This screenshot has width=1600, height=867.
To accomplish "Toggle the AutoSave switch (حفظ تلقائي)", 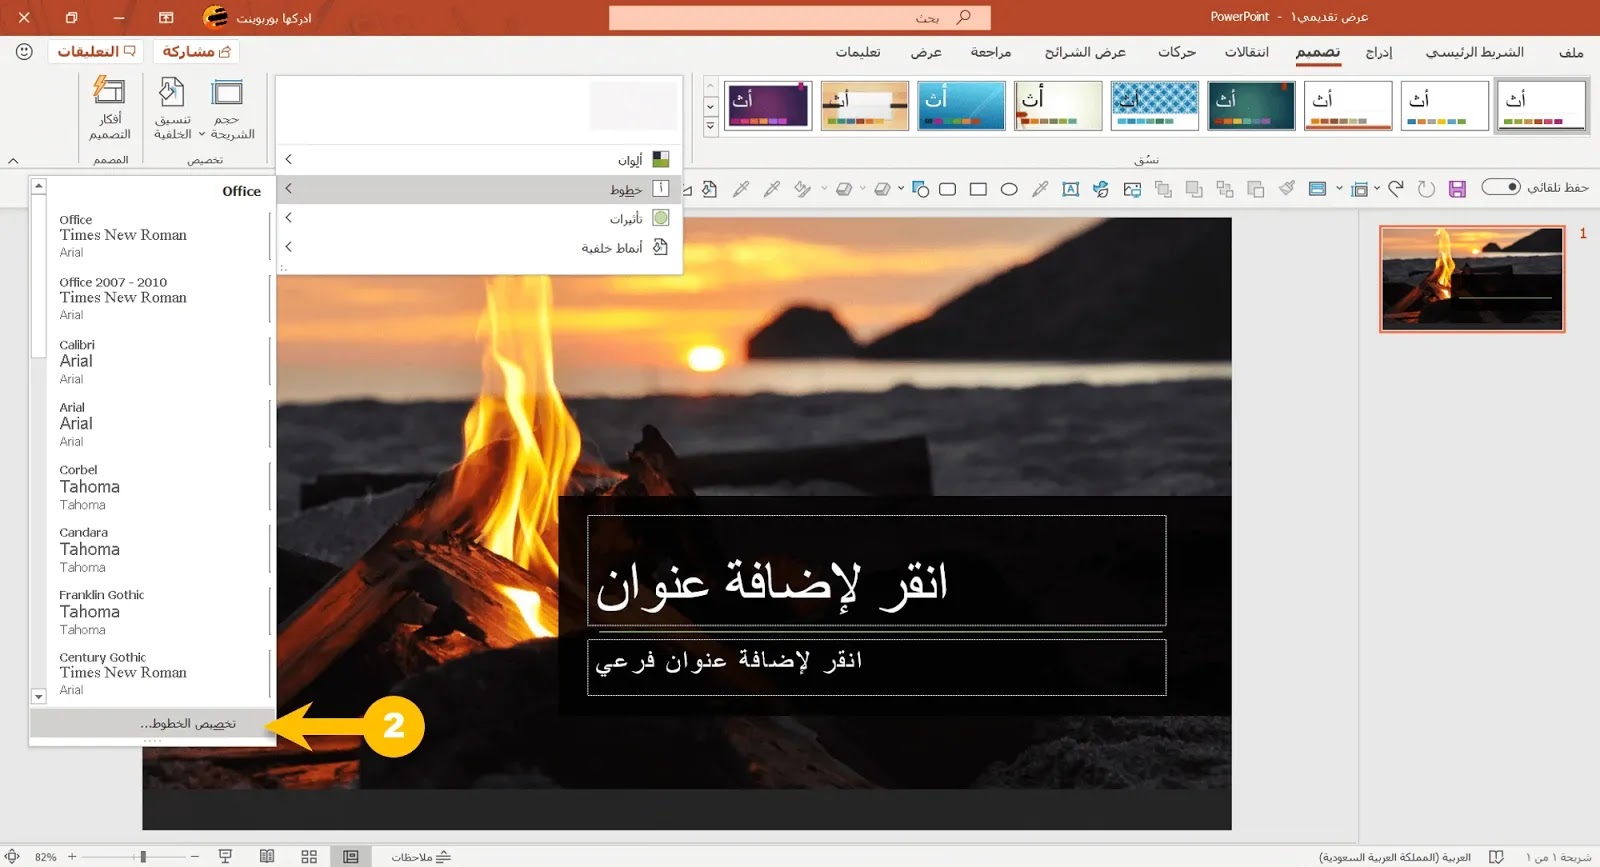I will tap(1501, 187).
